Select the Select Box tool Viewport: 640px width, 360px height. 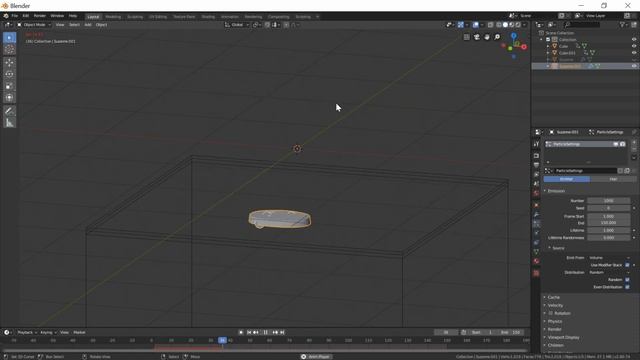tap(9, 38)
